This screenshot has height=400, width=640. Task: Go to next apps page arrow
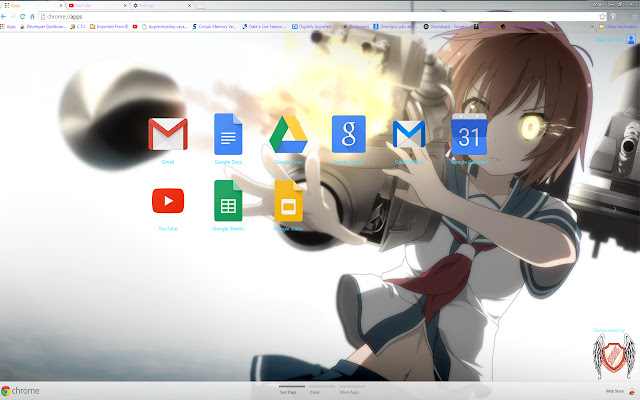click(x=615, y=209)
